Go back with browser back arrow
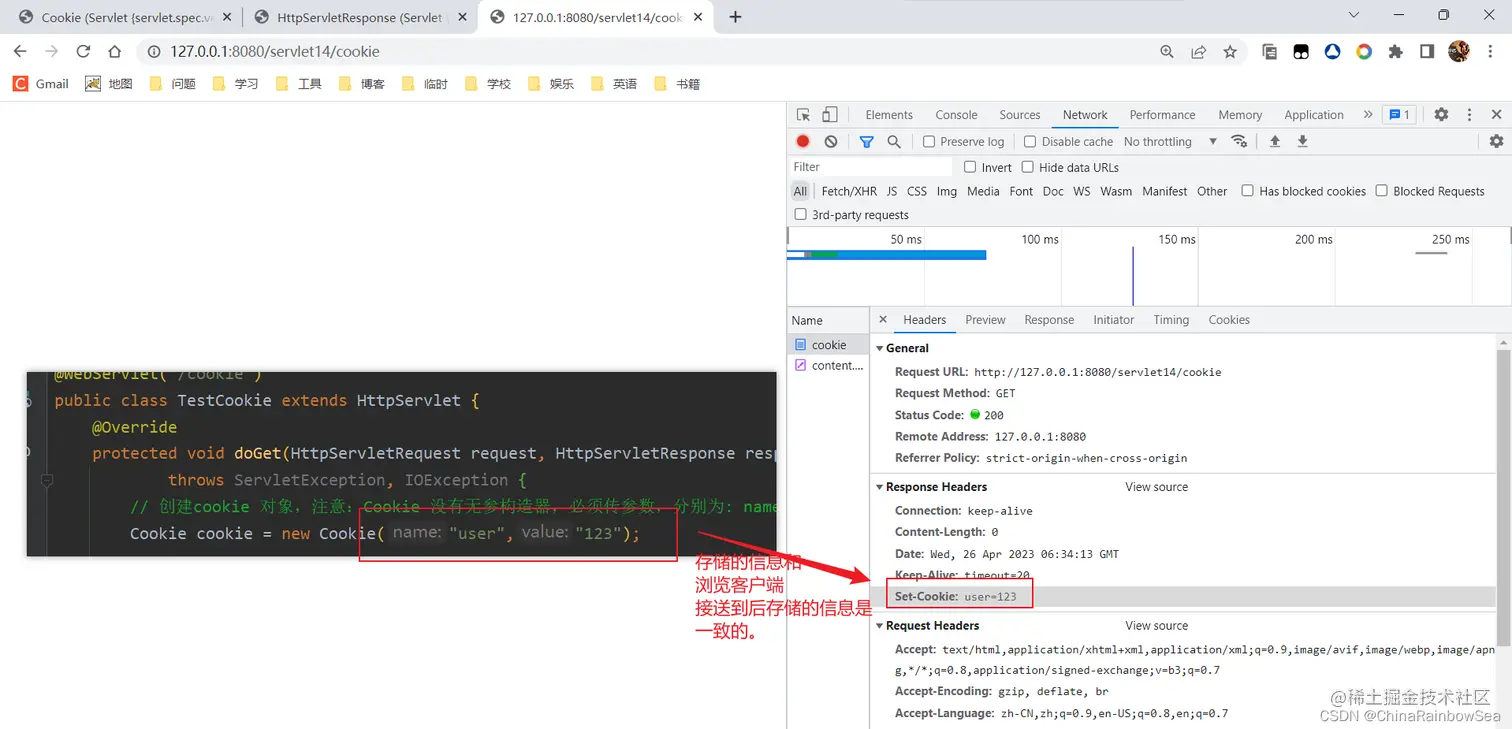This screenshot has height=729, width=1512. coord(20,52)
